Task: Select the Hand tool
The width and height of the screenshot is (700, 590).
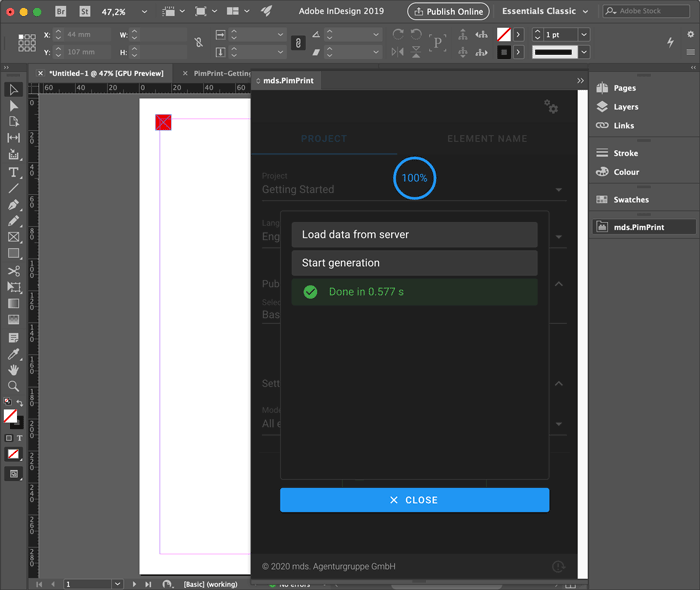Action: 13,370
